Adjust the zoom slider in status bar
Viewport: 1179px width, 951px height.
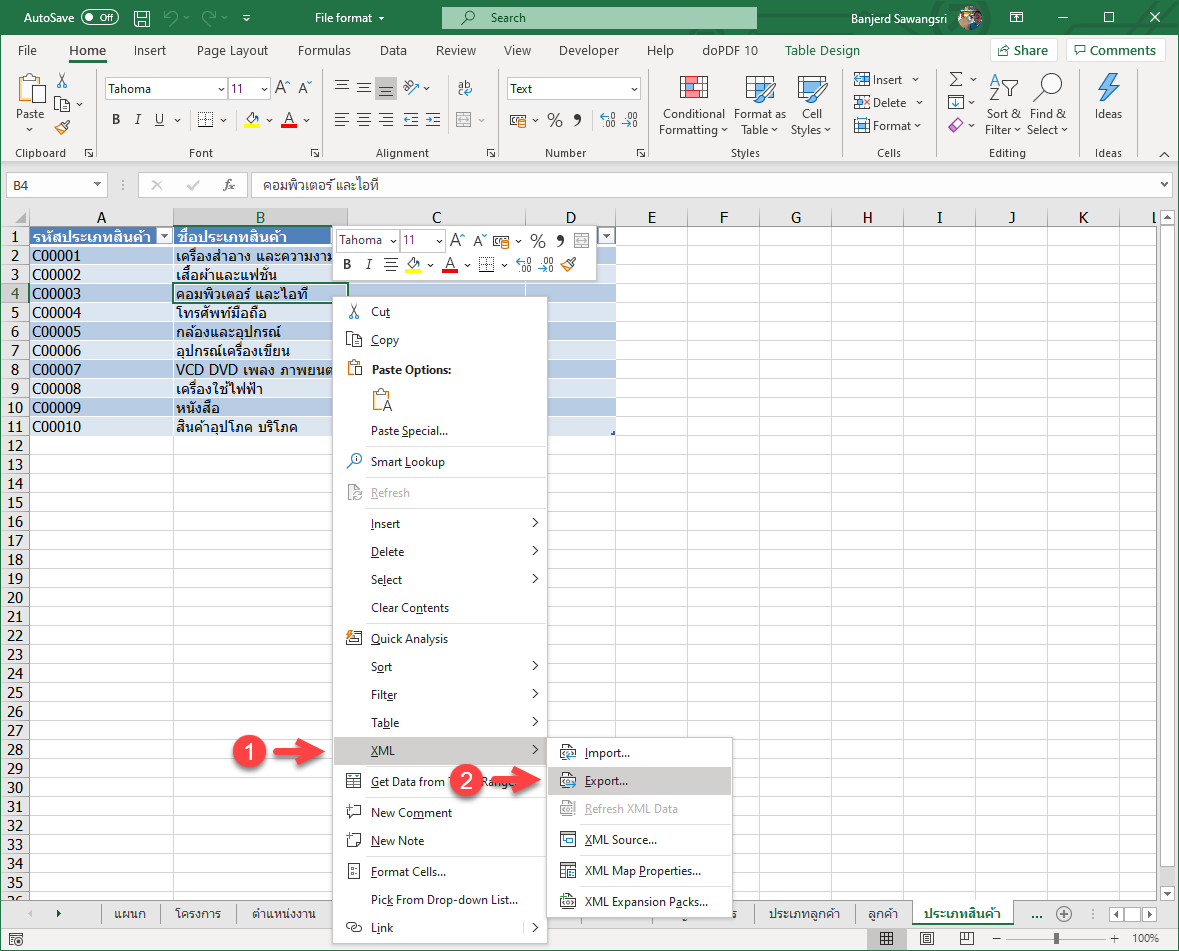[1056, 938]
